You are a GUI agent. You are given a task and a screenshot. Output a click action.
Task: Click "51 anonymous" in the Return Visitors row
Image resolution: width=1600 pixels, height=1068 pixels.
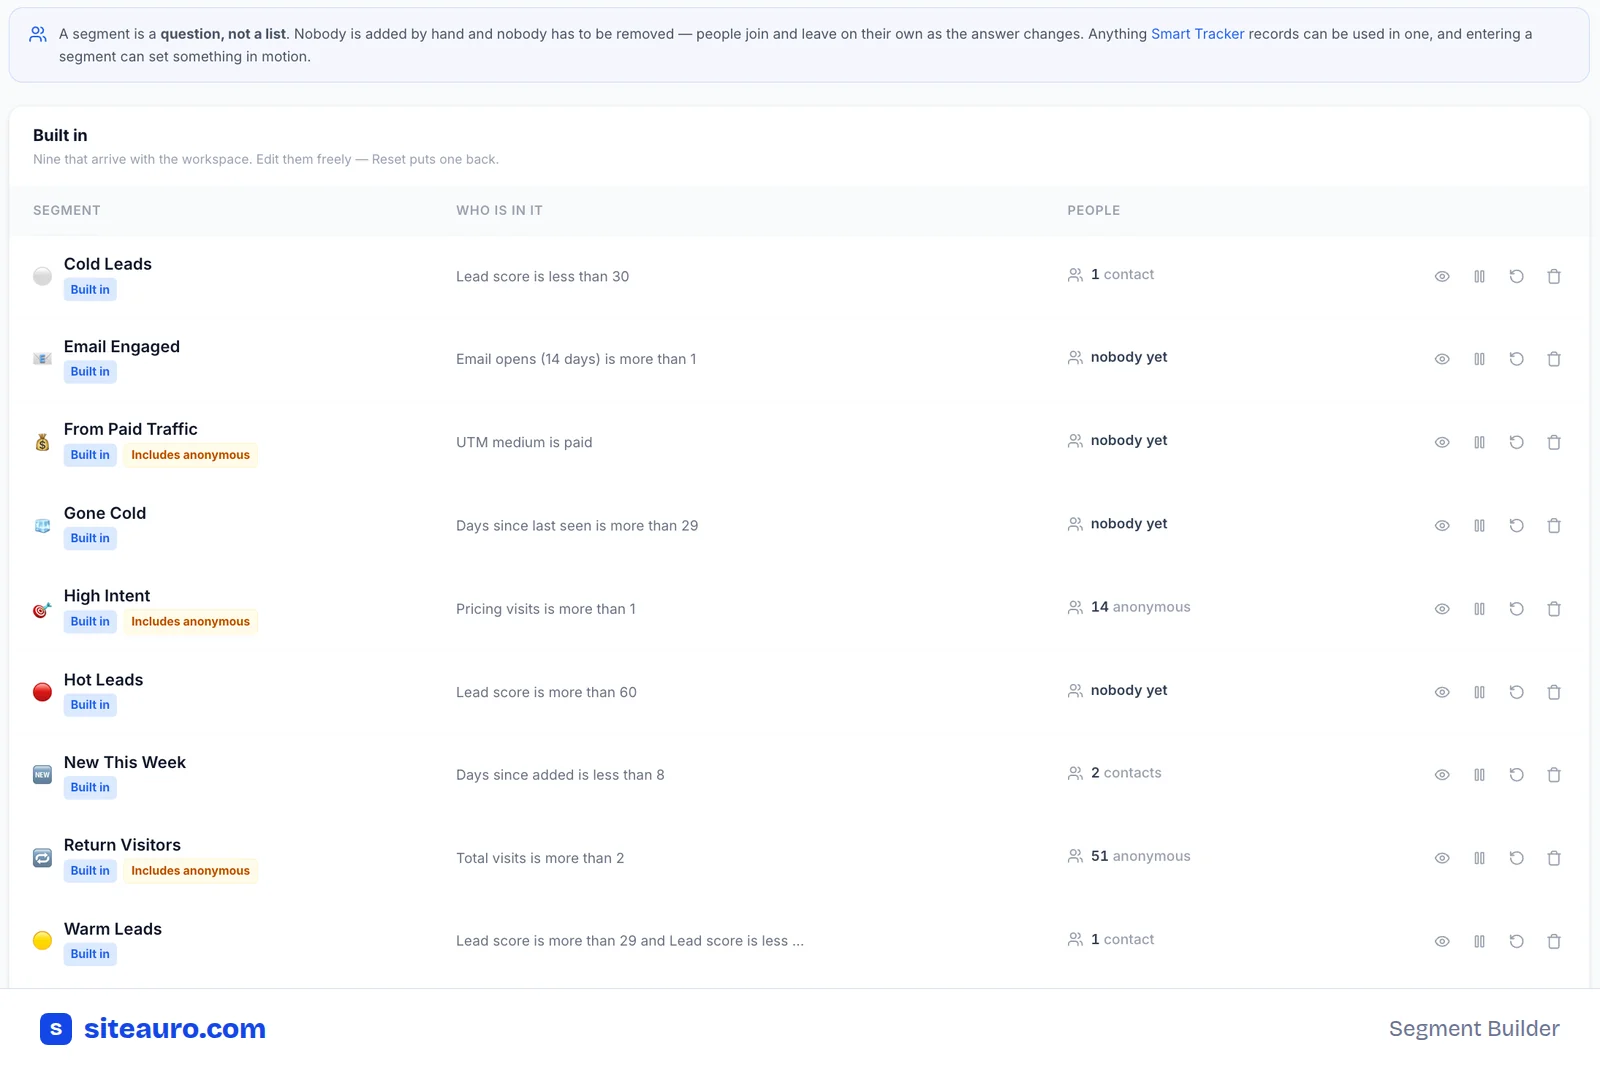coord(1140,856)
